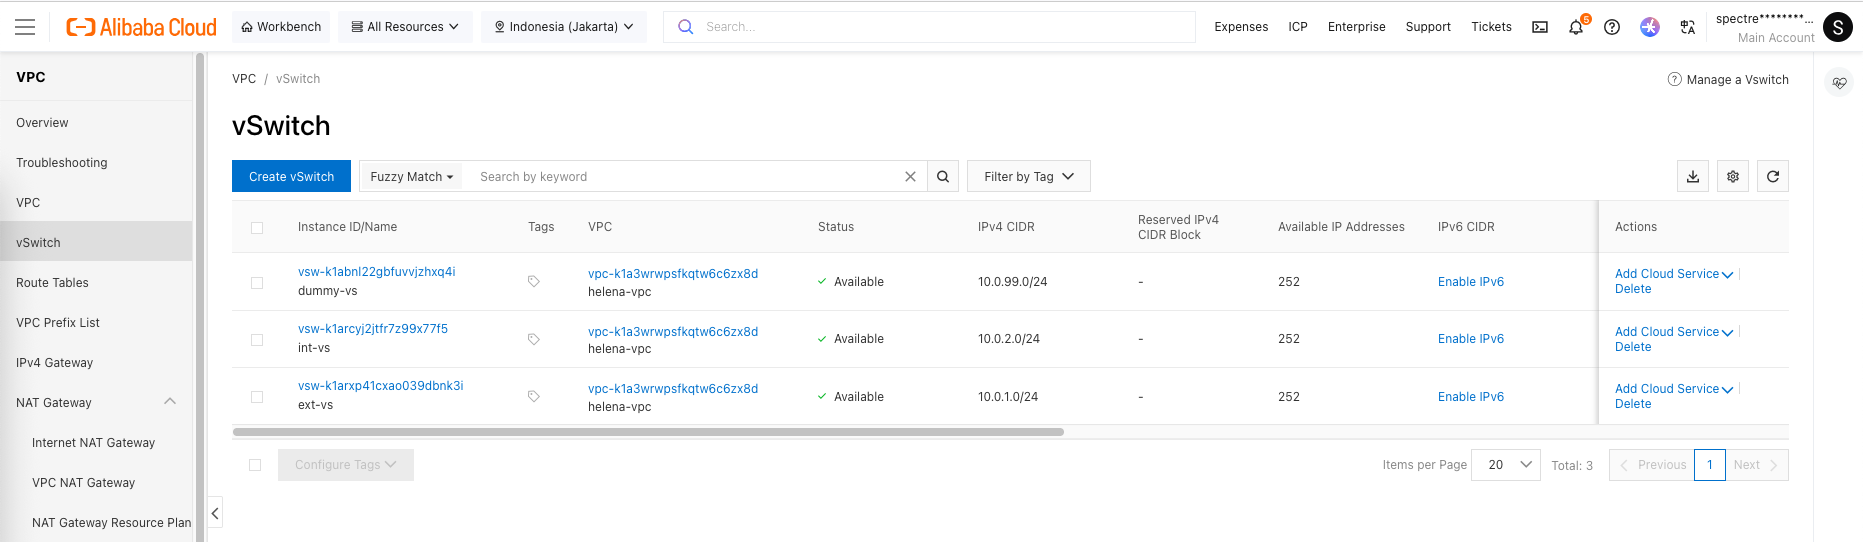The image size is (1863, 542).
Task: Open Route Tables in sidebar
Action: click(x=52, y=283)
